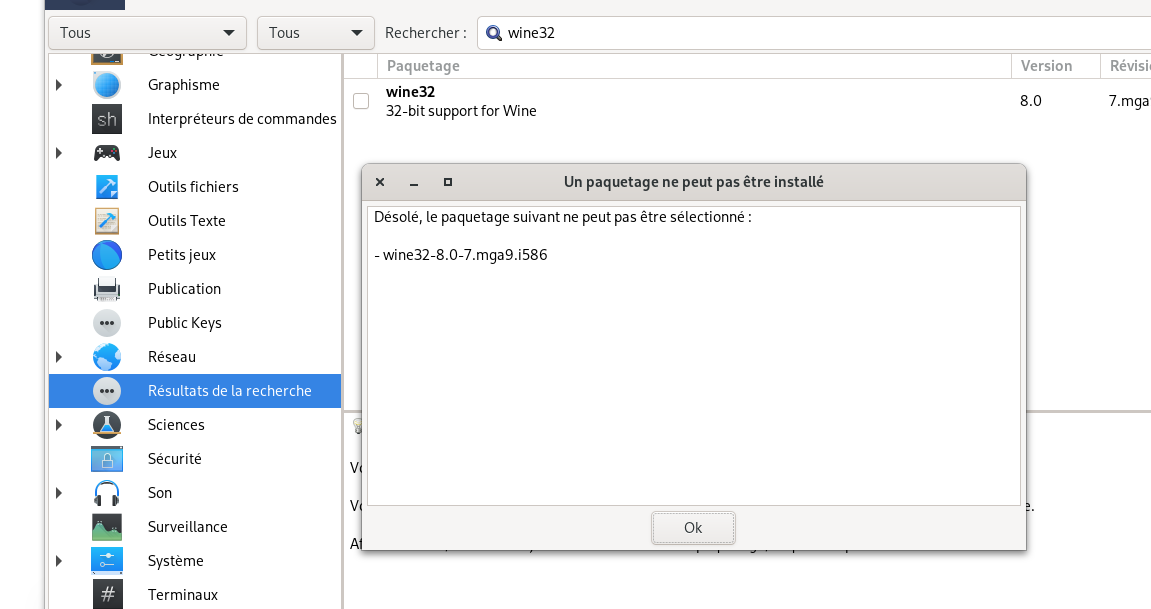Click 'wine32-8.0-7.mga9.i586' text in dialog
1151x609 pixels.
click(465, 255)
